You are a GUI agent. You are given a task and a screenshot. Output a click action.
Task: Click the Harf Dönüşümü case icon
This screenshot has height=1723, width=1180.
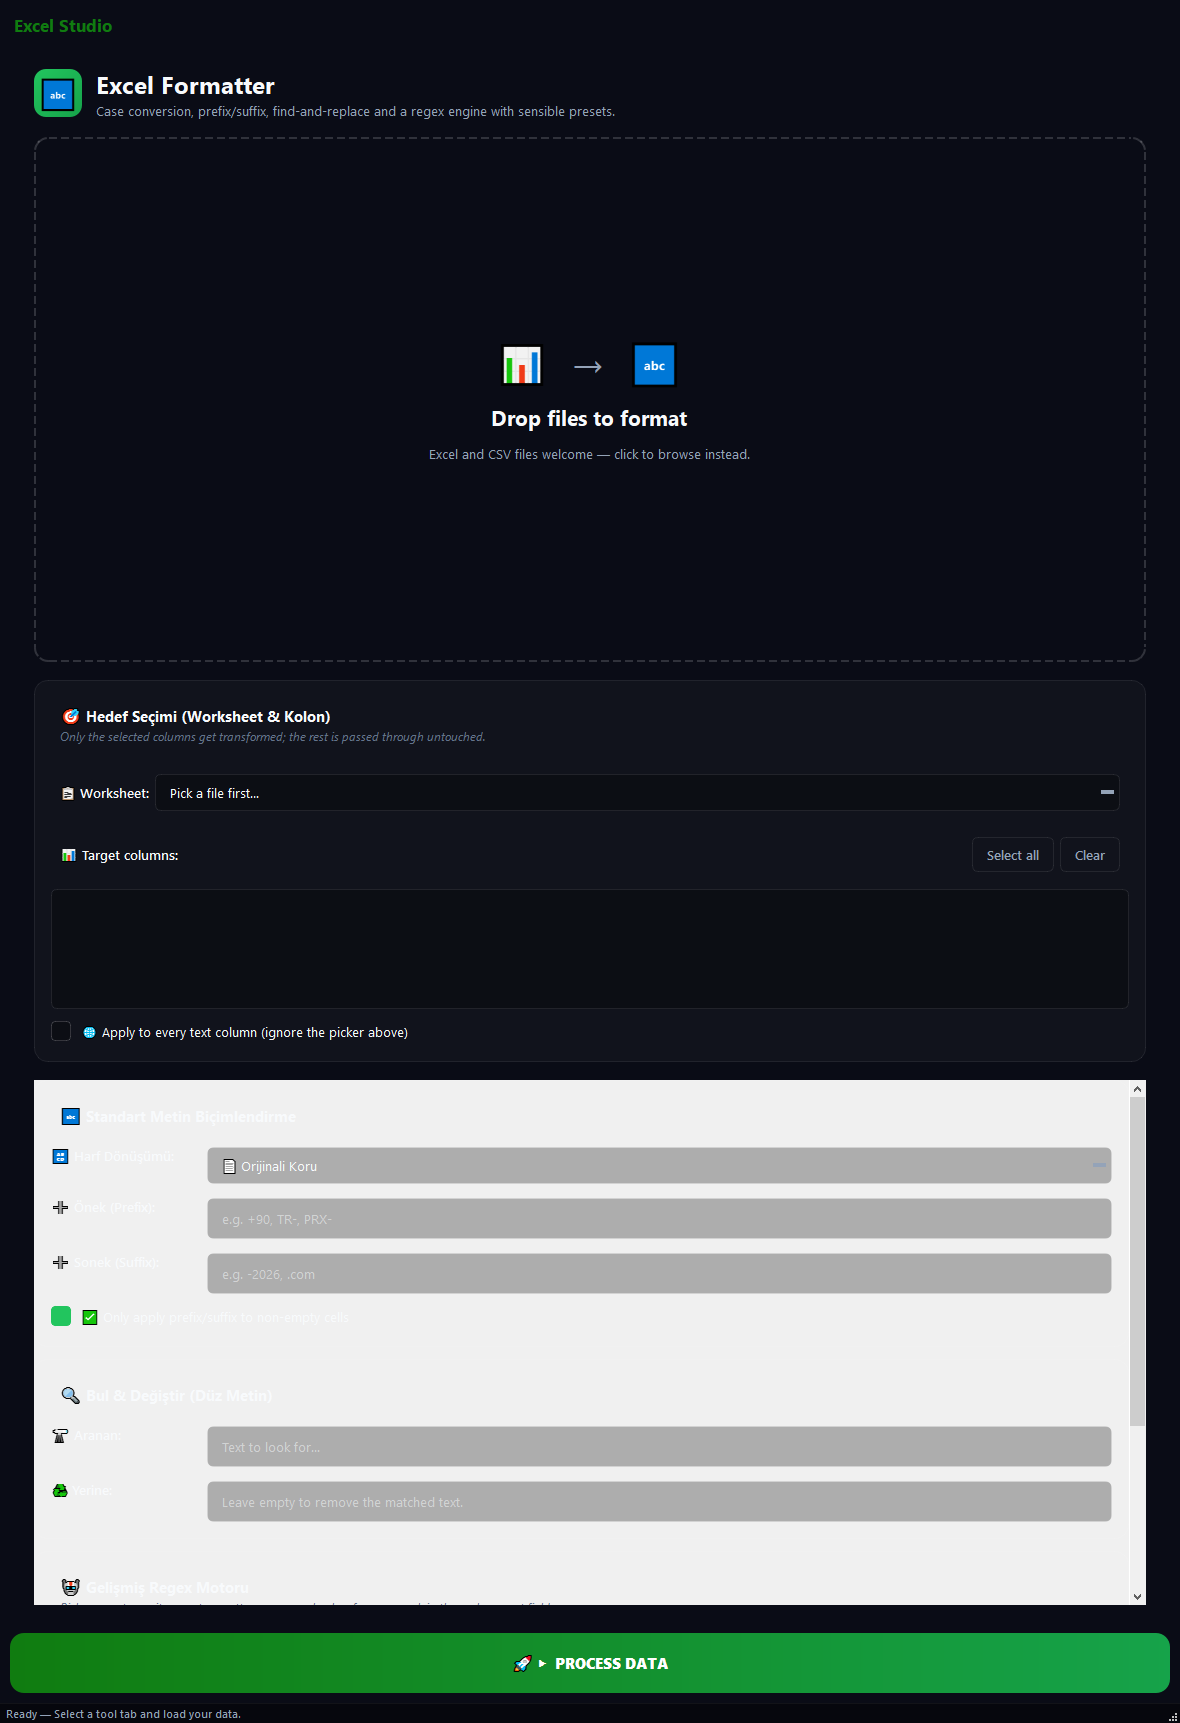(60, 1156)
